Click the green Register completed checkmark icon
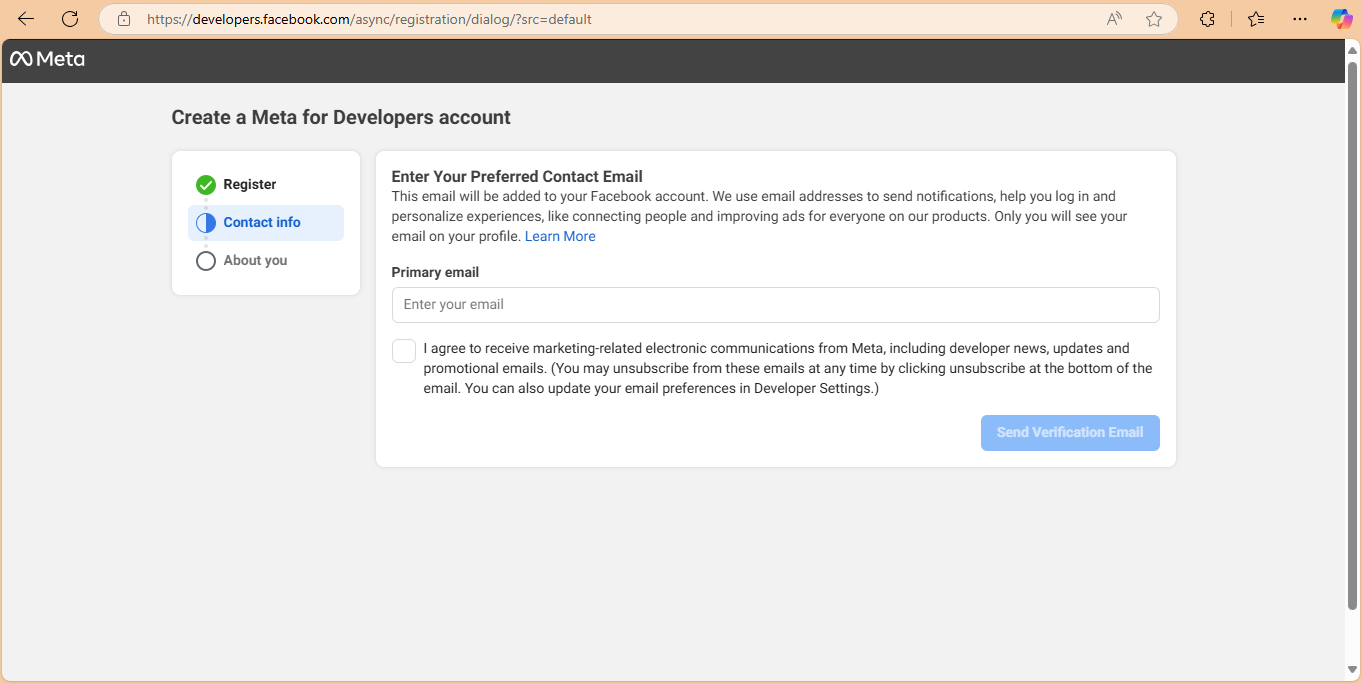Screen dimensions: 1362x684 click(206, 184)
